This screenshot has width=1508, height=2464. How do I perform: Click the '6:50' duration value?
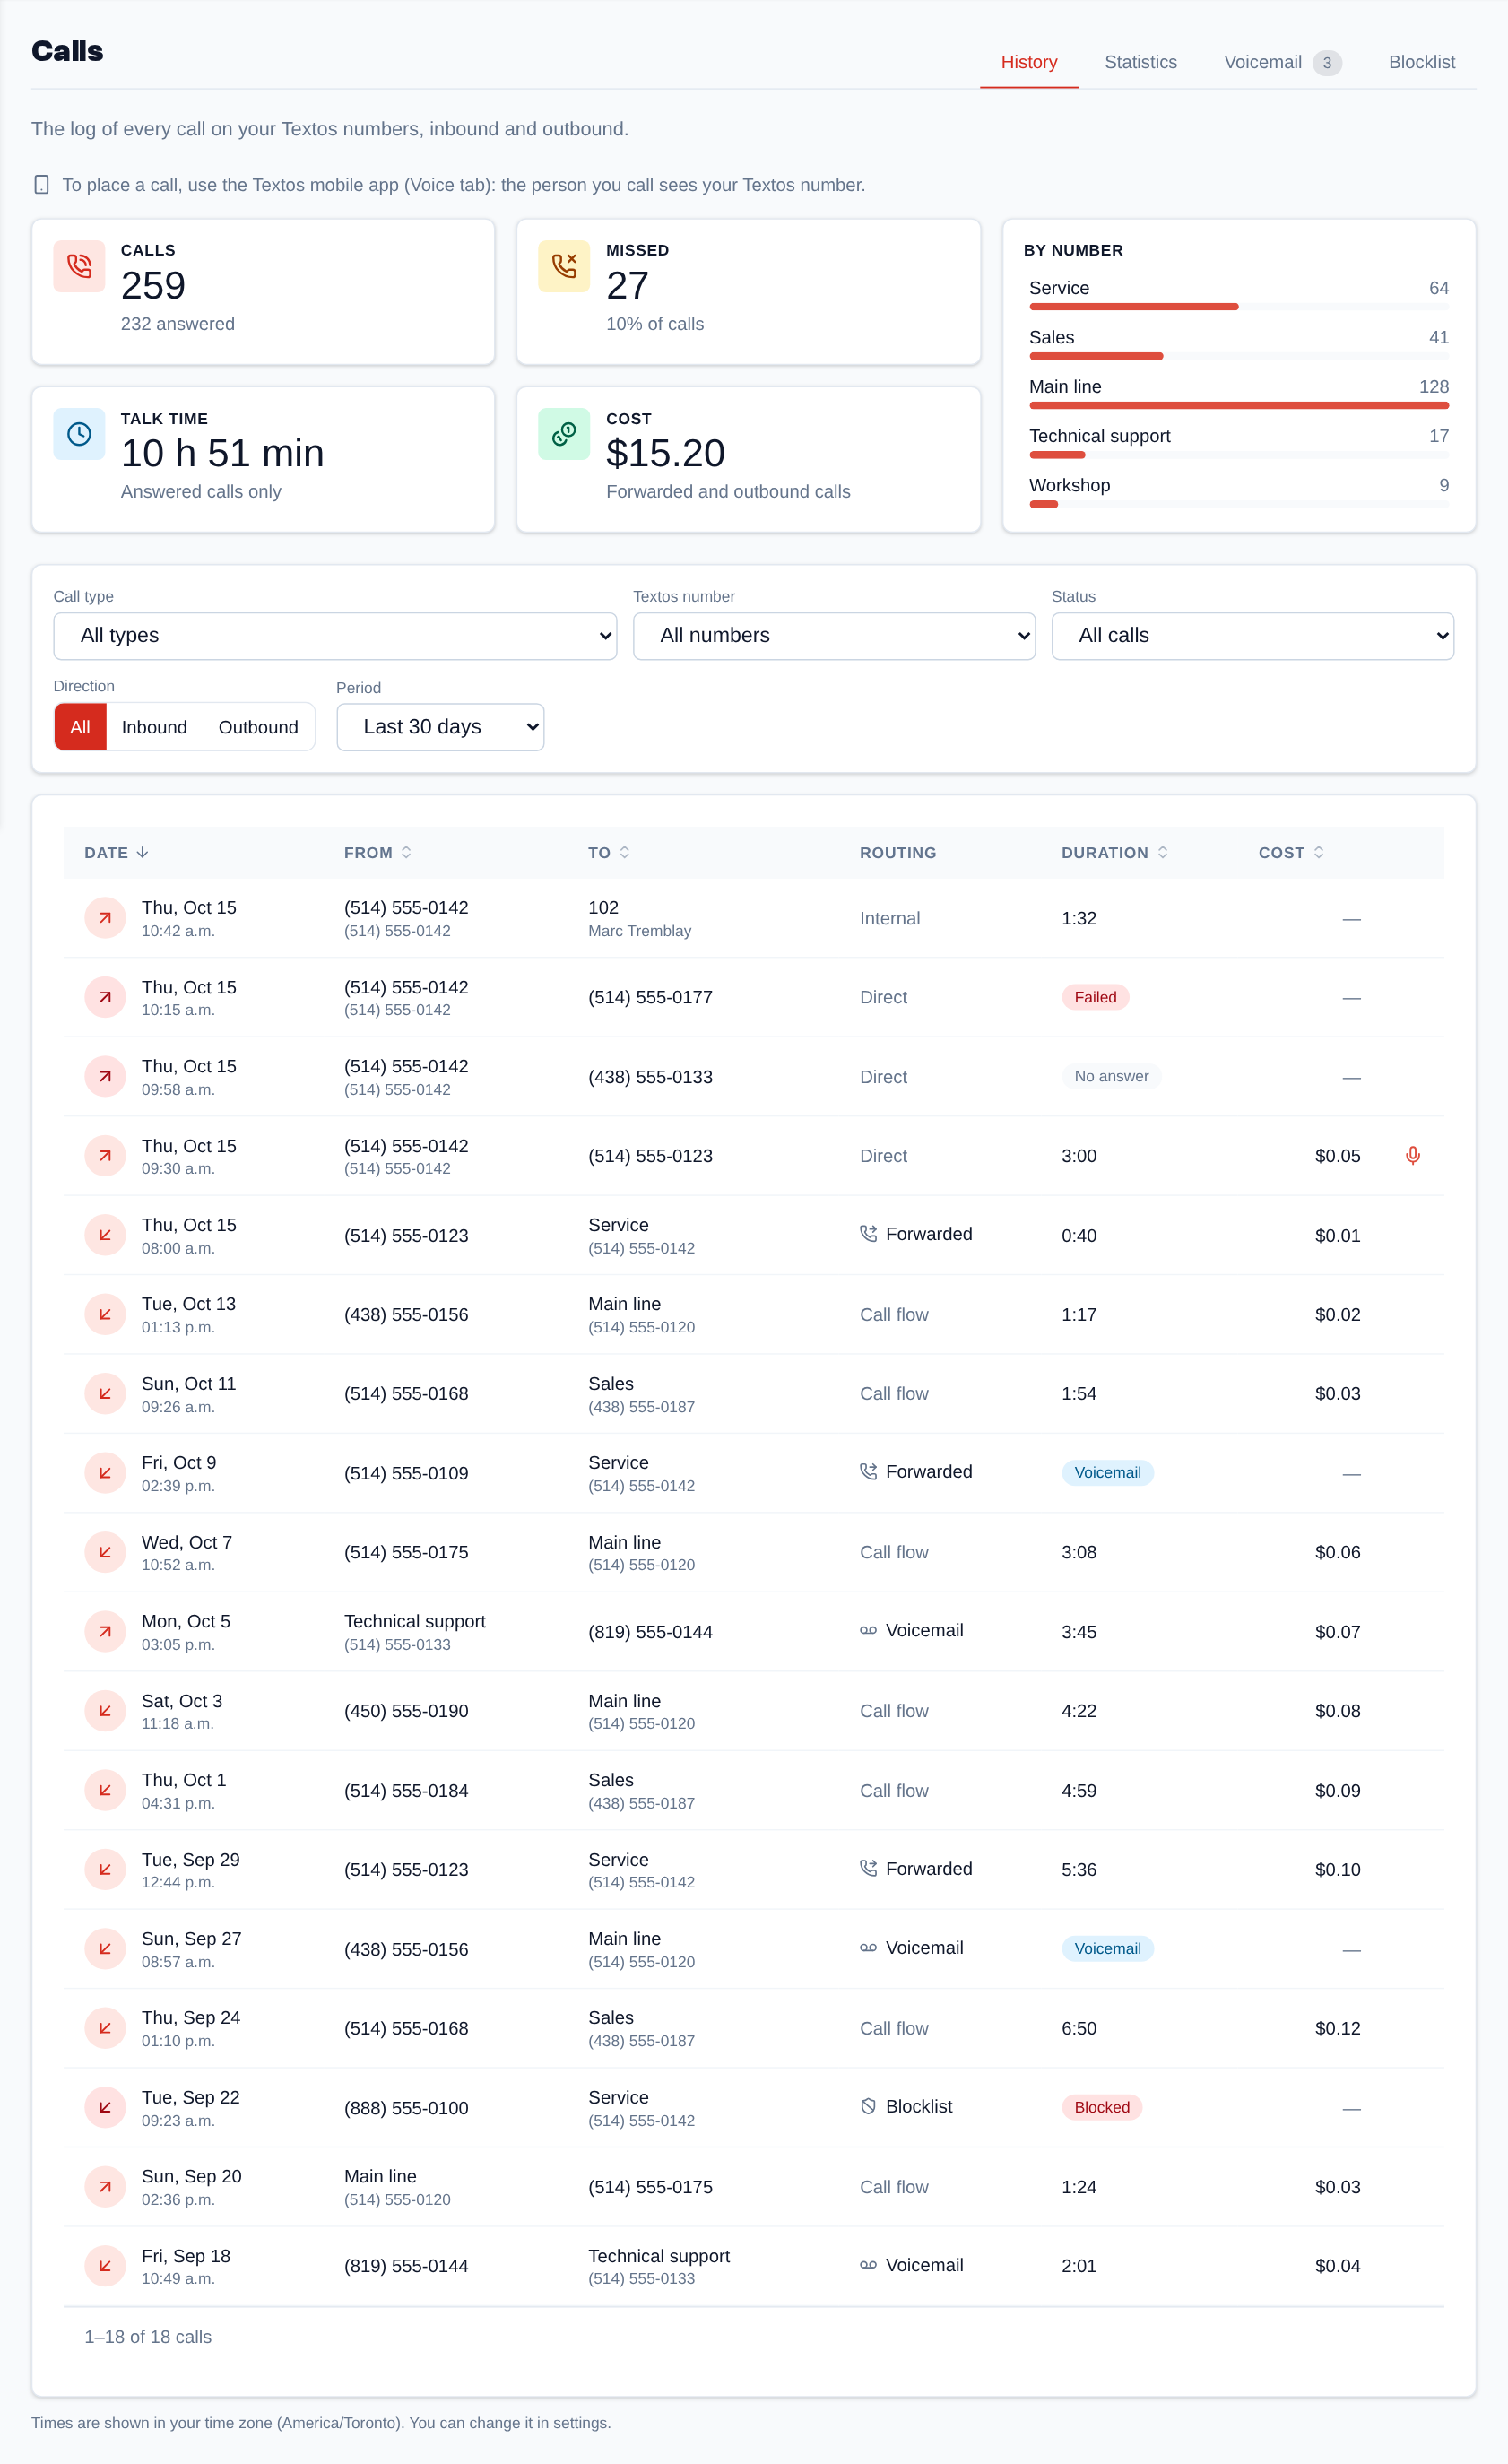(x=1079, y=2028)
